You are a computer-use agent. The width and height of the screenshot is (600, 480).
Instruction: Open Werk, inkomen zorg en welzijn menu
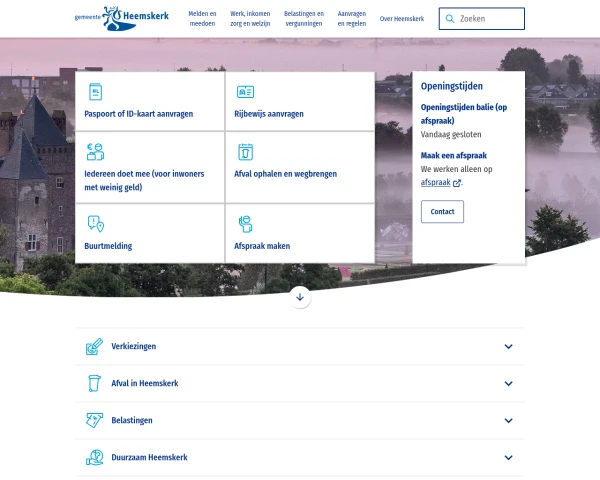pos(250,18)
